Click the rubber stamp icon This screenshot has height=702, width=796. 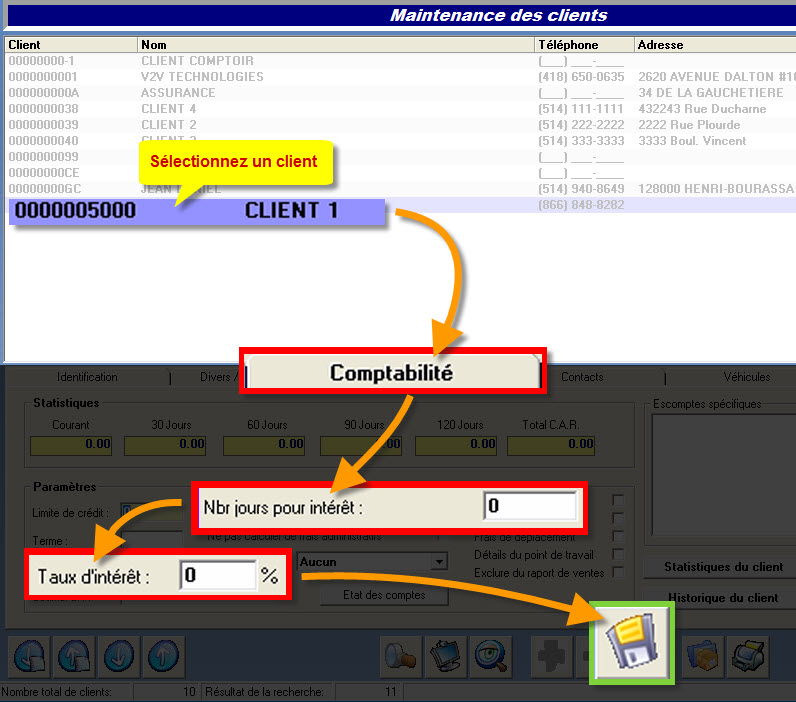[401, 657]
